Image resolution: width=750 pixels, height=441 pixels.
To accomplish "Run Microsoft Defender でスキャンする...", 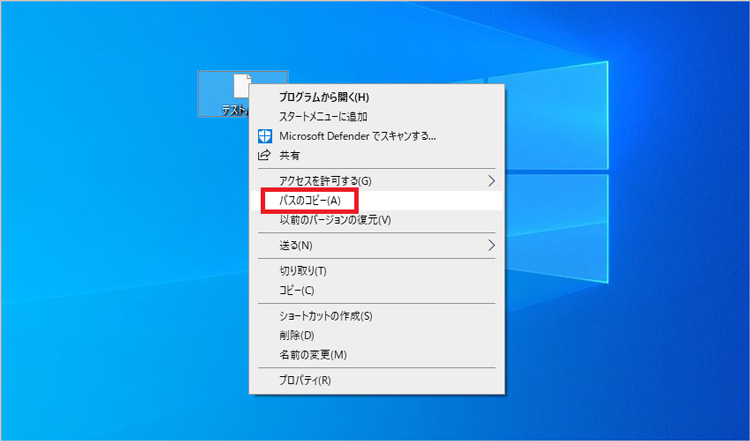I will coord(376,136).
